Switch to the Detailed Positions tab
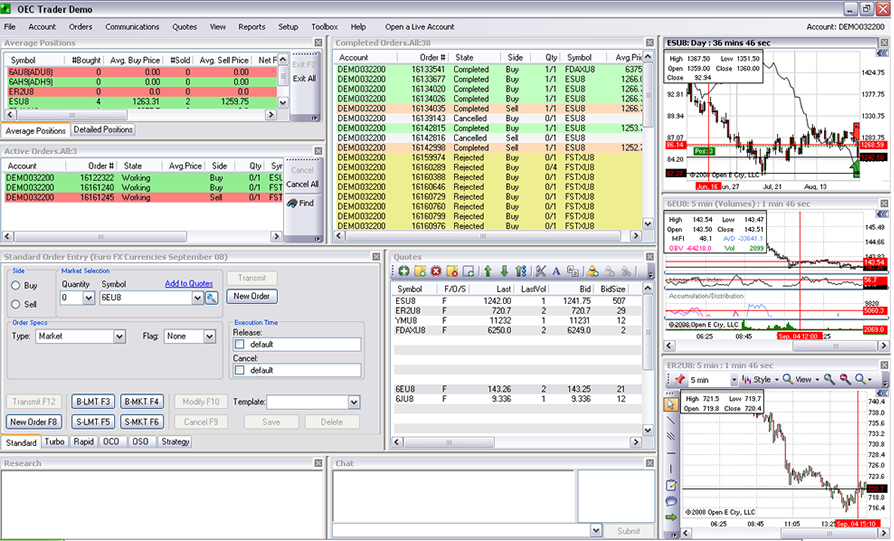The width and height of the screenshot is (894, 541). point(103,130)
